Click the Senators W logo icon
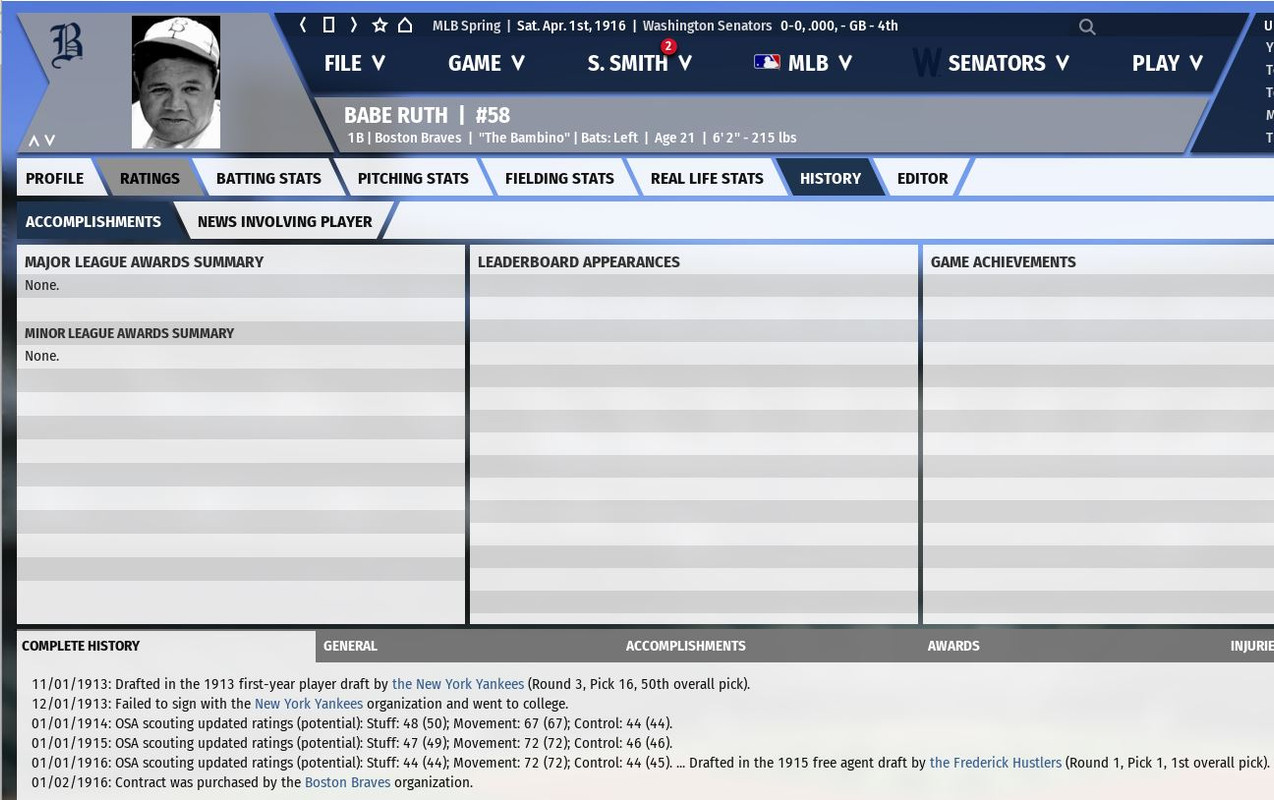 tap(927, 63)
